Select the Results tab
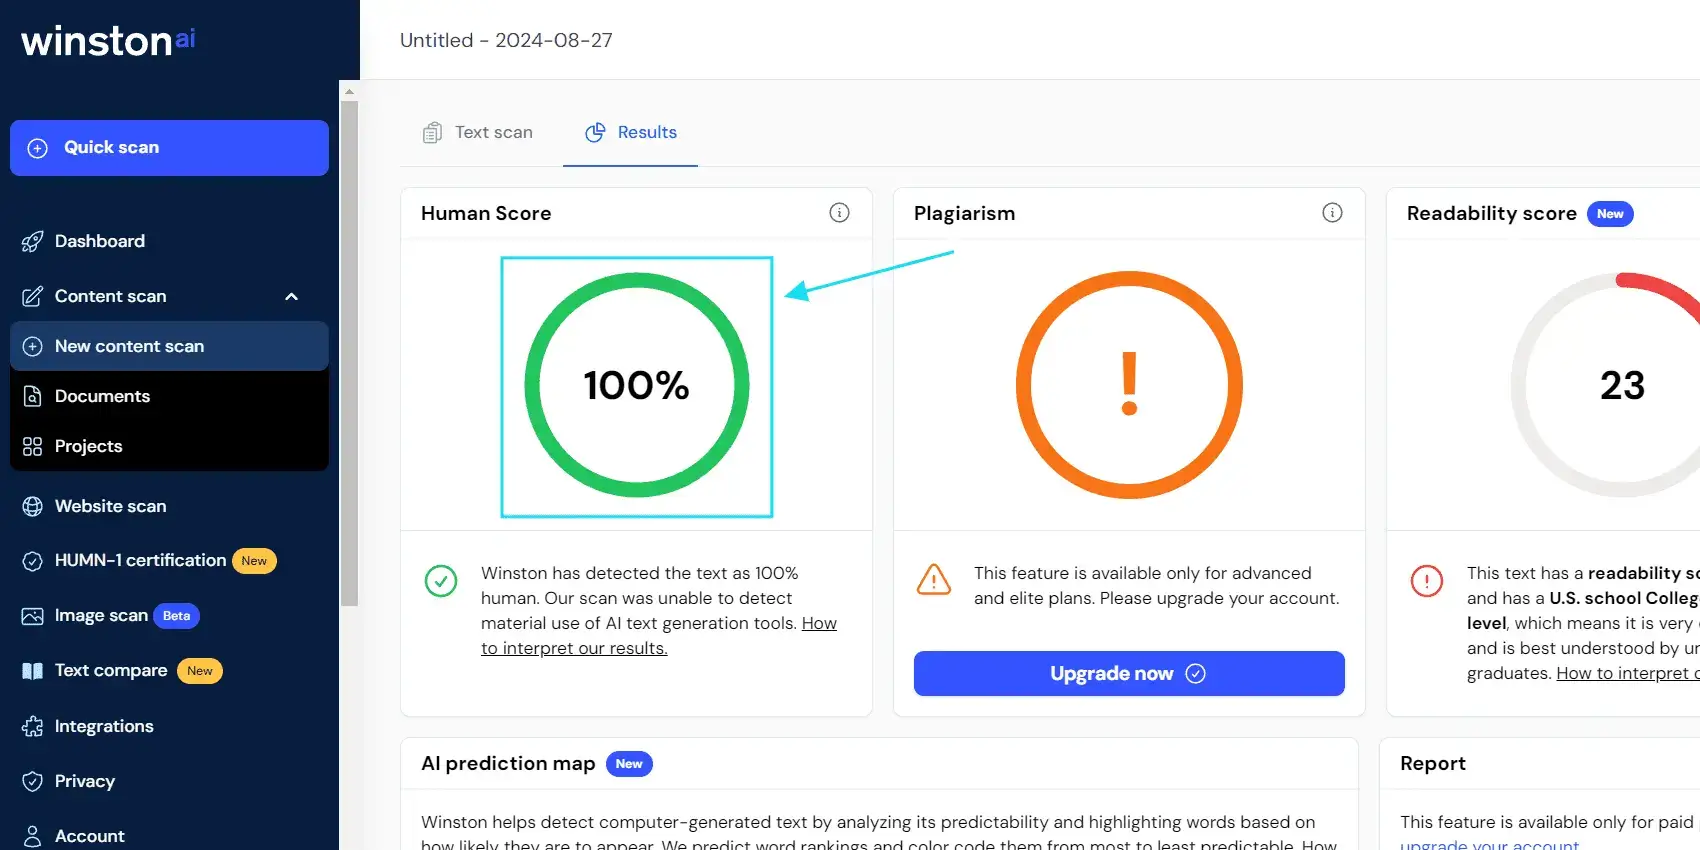 (x=631, y=133)
